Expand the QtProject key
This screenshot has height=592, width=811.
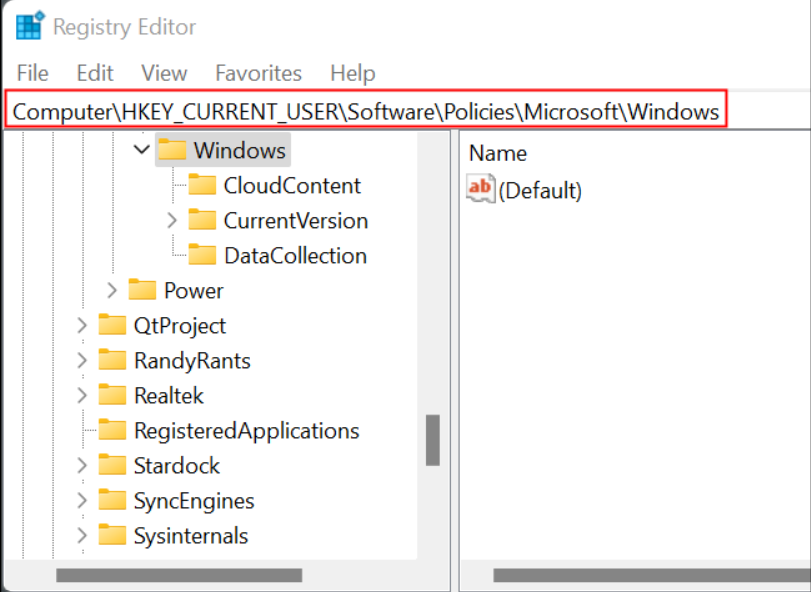click(81, 325)
